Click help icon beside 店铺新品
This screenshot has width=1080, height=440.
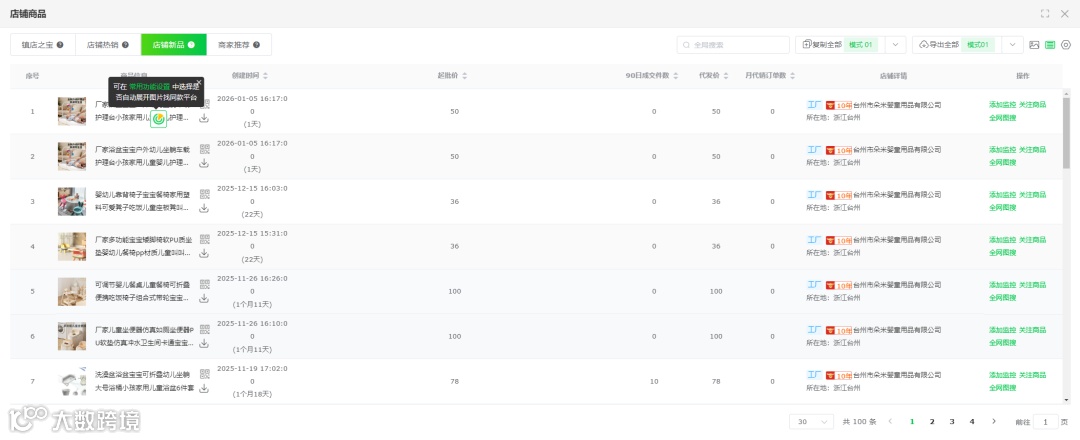click(x=191, y=45)
